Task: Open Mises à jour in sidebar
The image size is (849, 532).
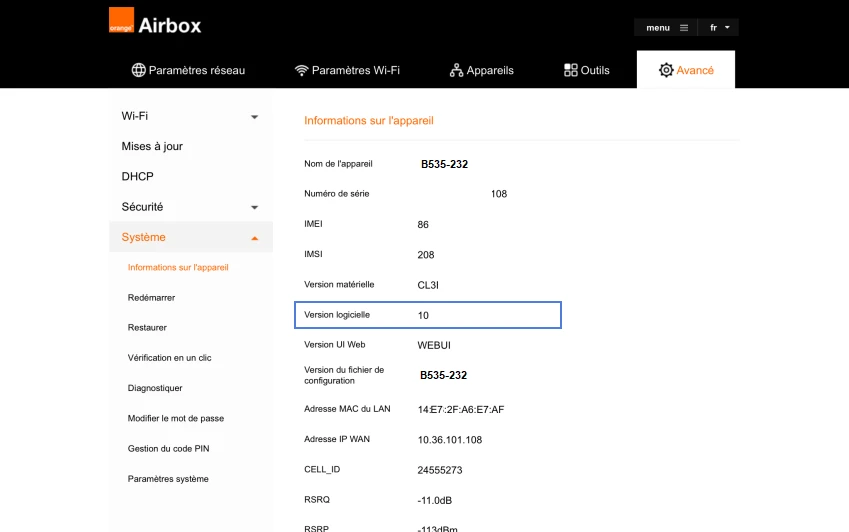Action: point(152,146)
